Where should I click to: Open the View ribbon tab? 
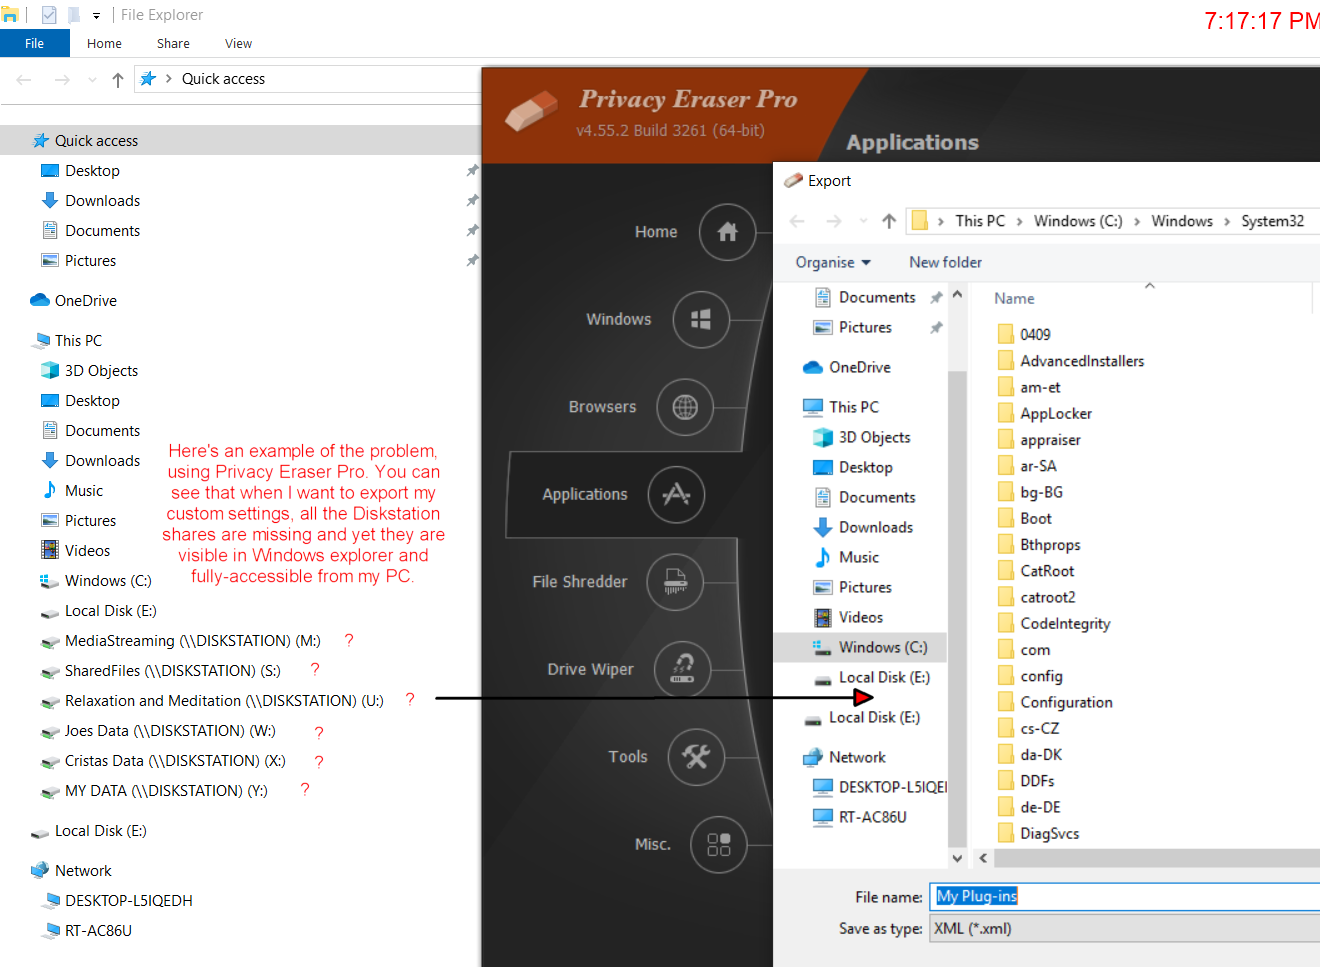(x=238, y=43)
